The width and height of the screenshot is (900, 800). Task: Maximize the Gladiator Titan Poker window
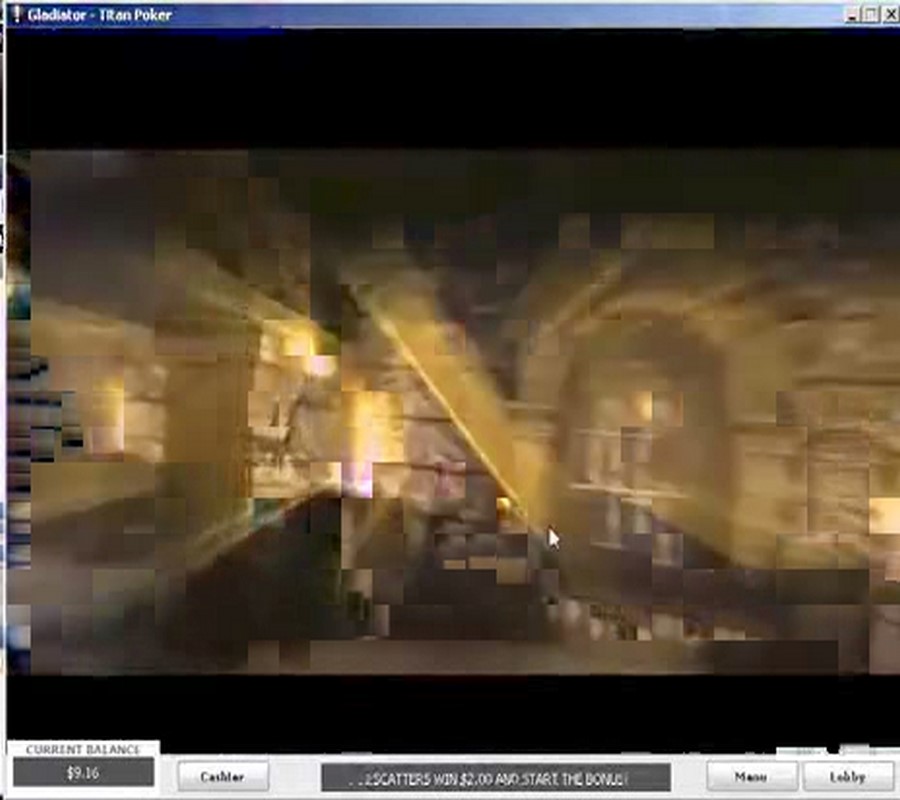pyautogui.click(x=870, y=14)
